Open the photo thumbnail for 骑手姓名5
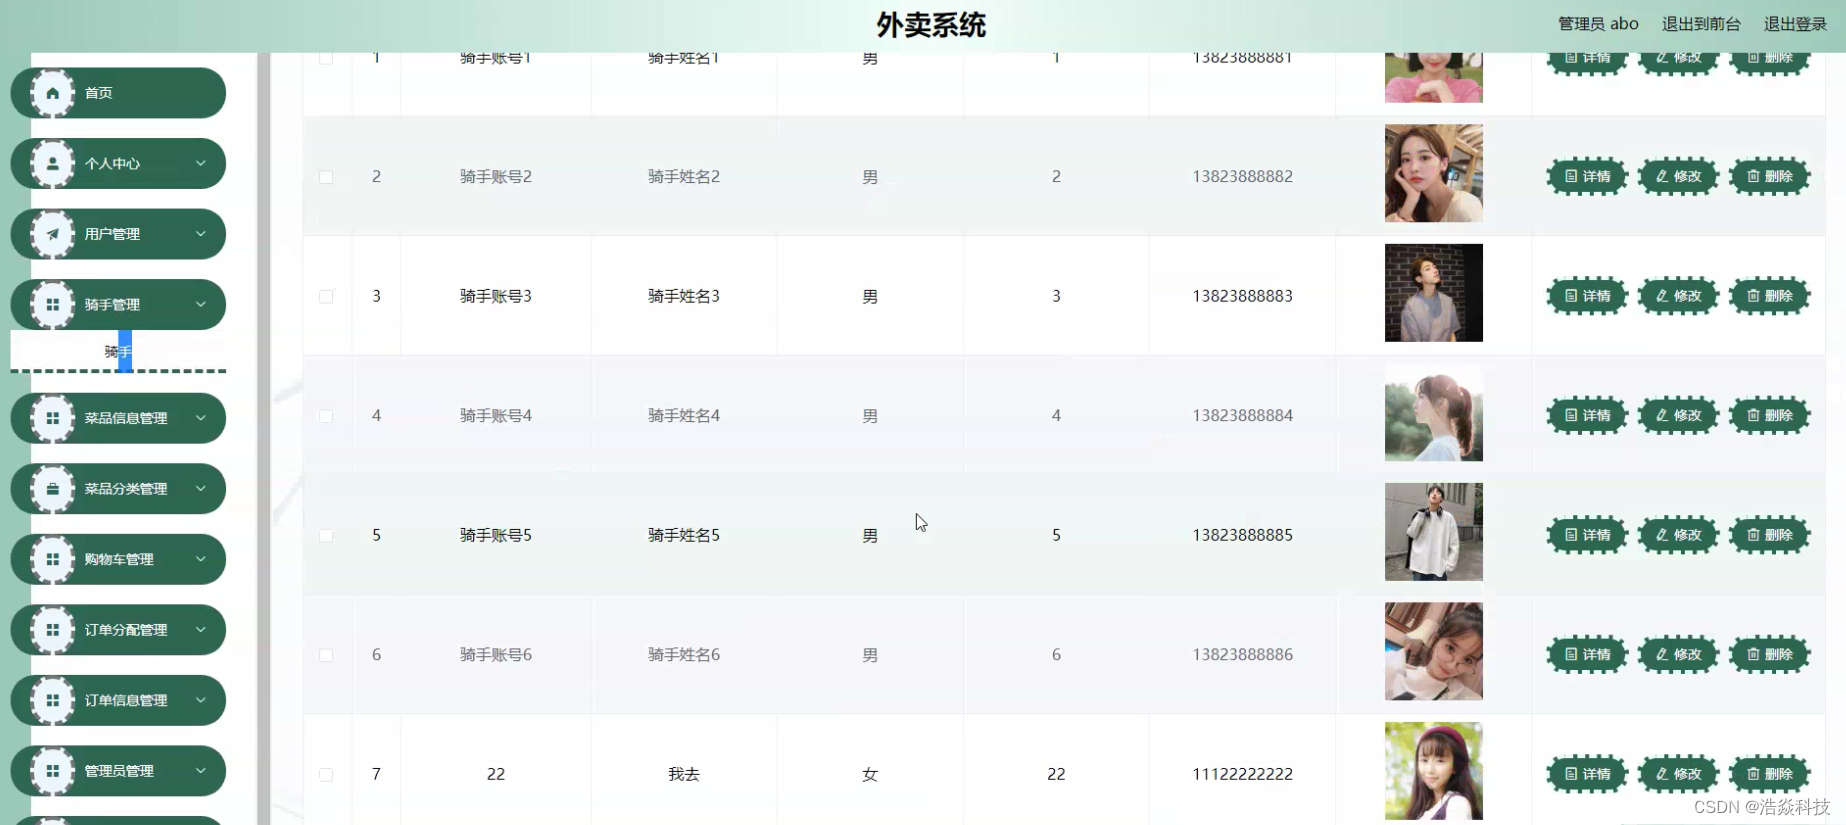1846x825 pixels. coord(1433,532)
